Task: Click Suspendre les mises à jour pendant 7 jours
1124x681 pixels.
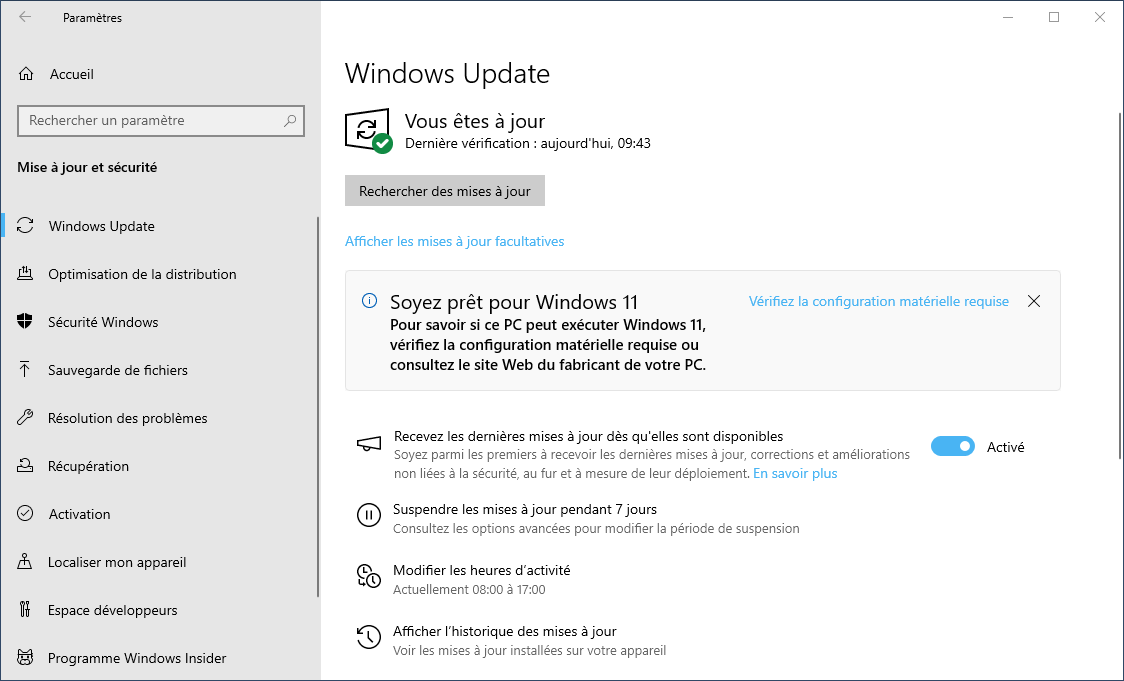Action: [x=525, y=509]
